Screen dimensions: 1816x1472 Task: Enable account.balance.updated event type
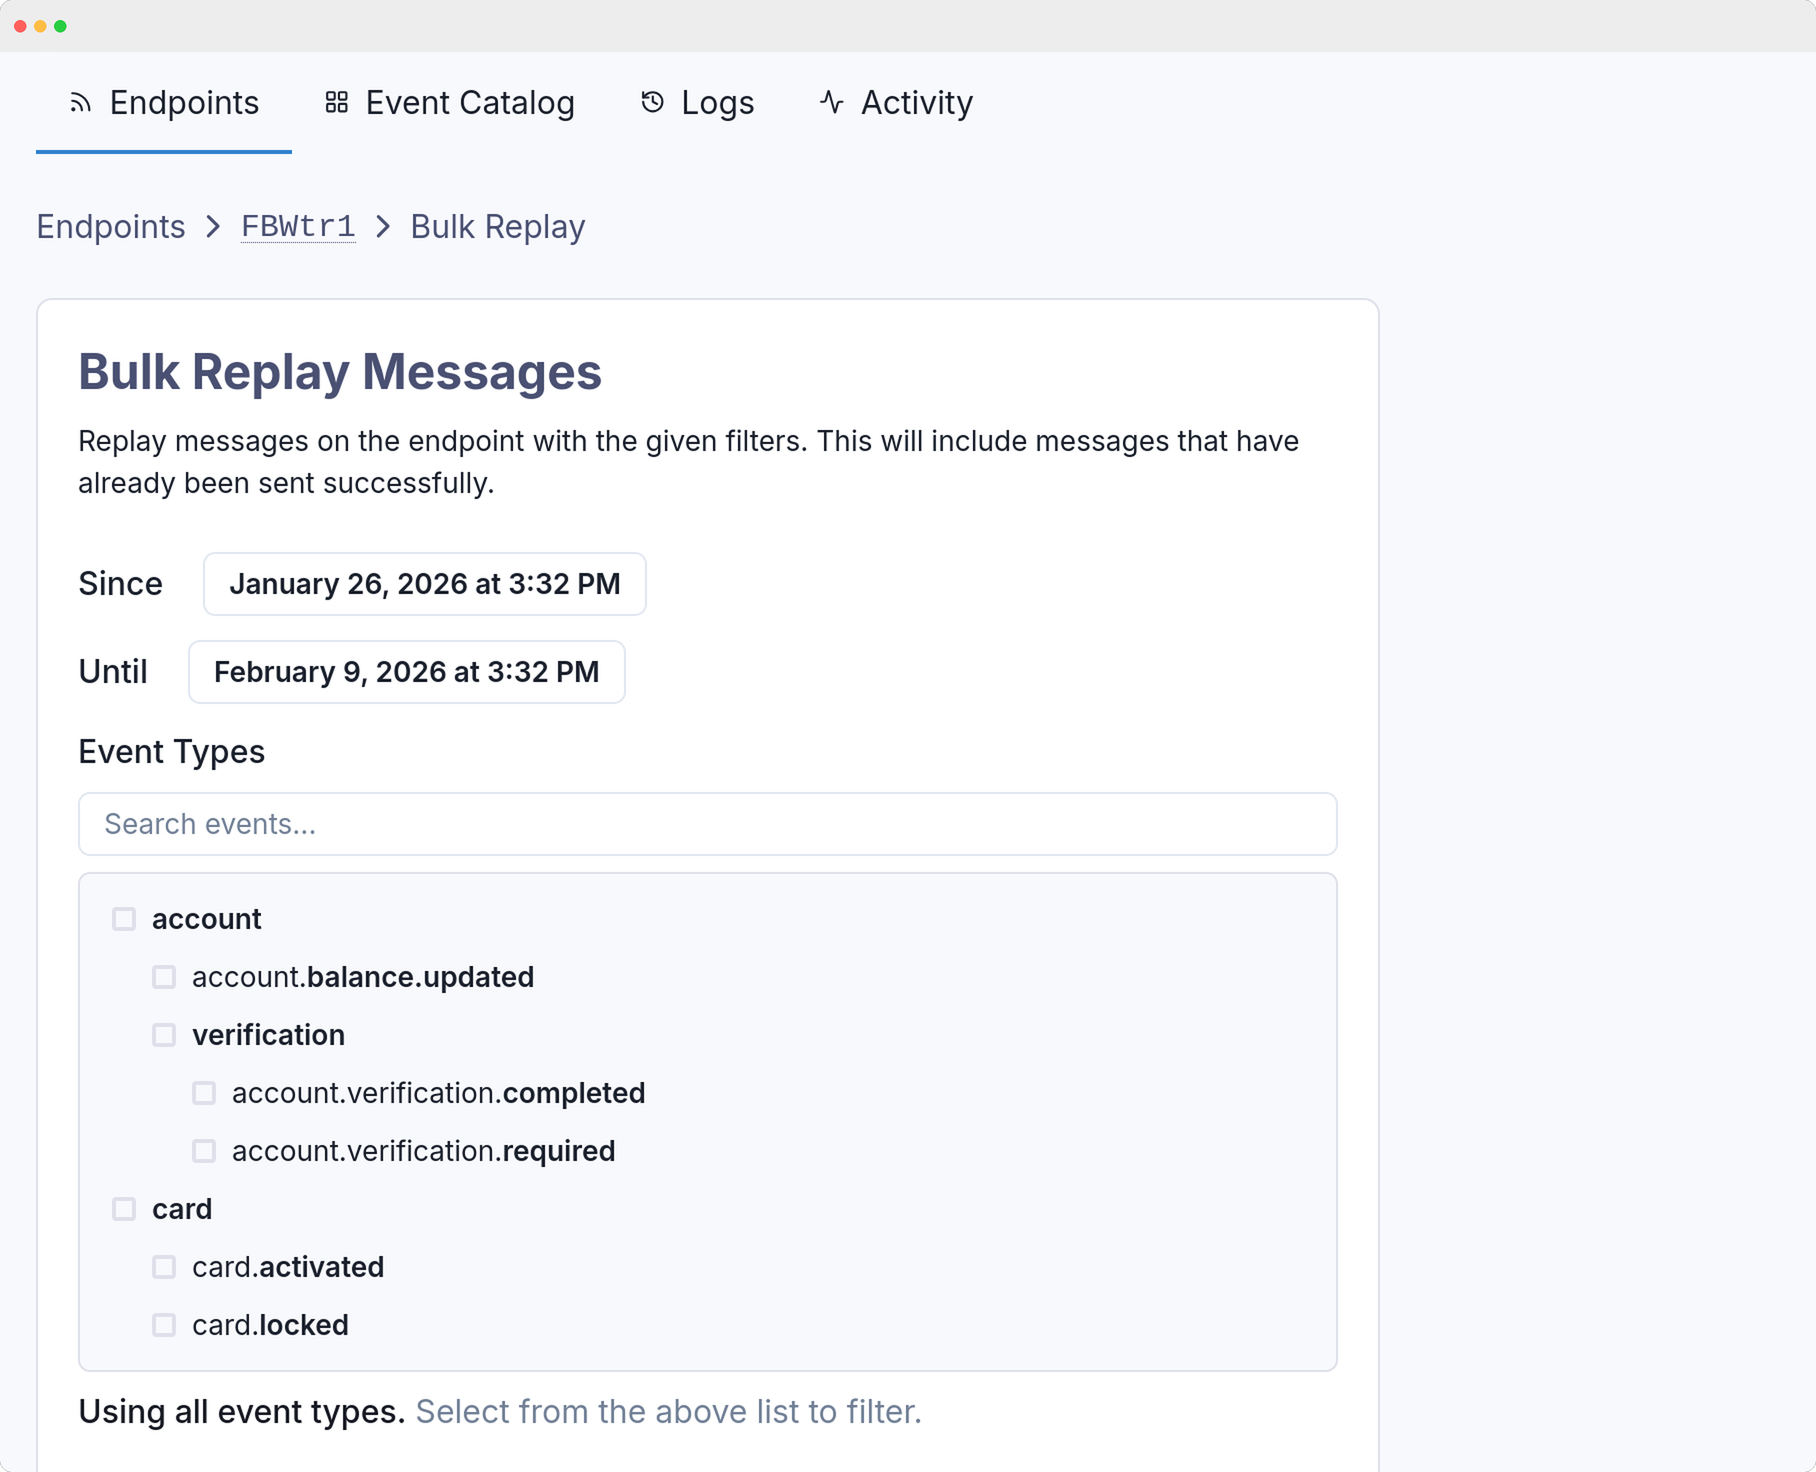[164, 977]
